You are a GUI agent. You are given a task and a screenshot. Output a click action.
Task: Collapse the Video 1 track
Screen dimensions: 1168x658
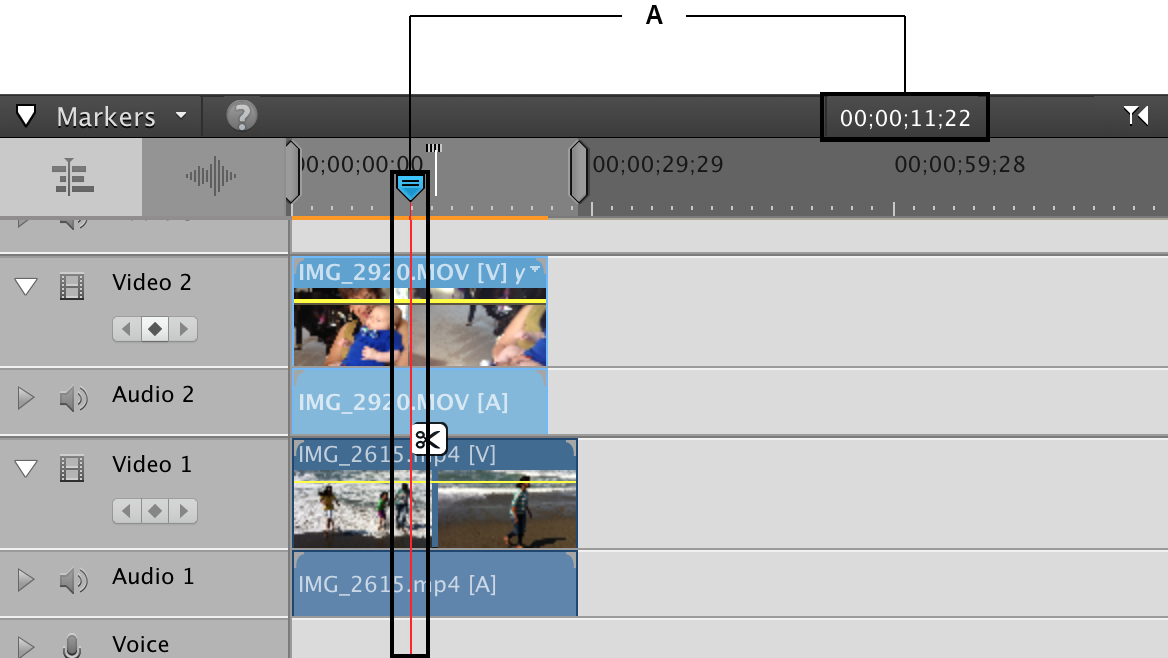26,468
